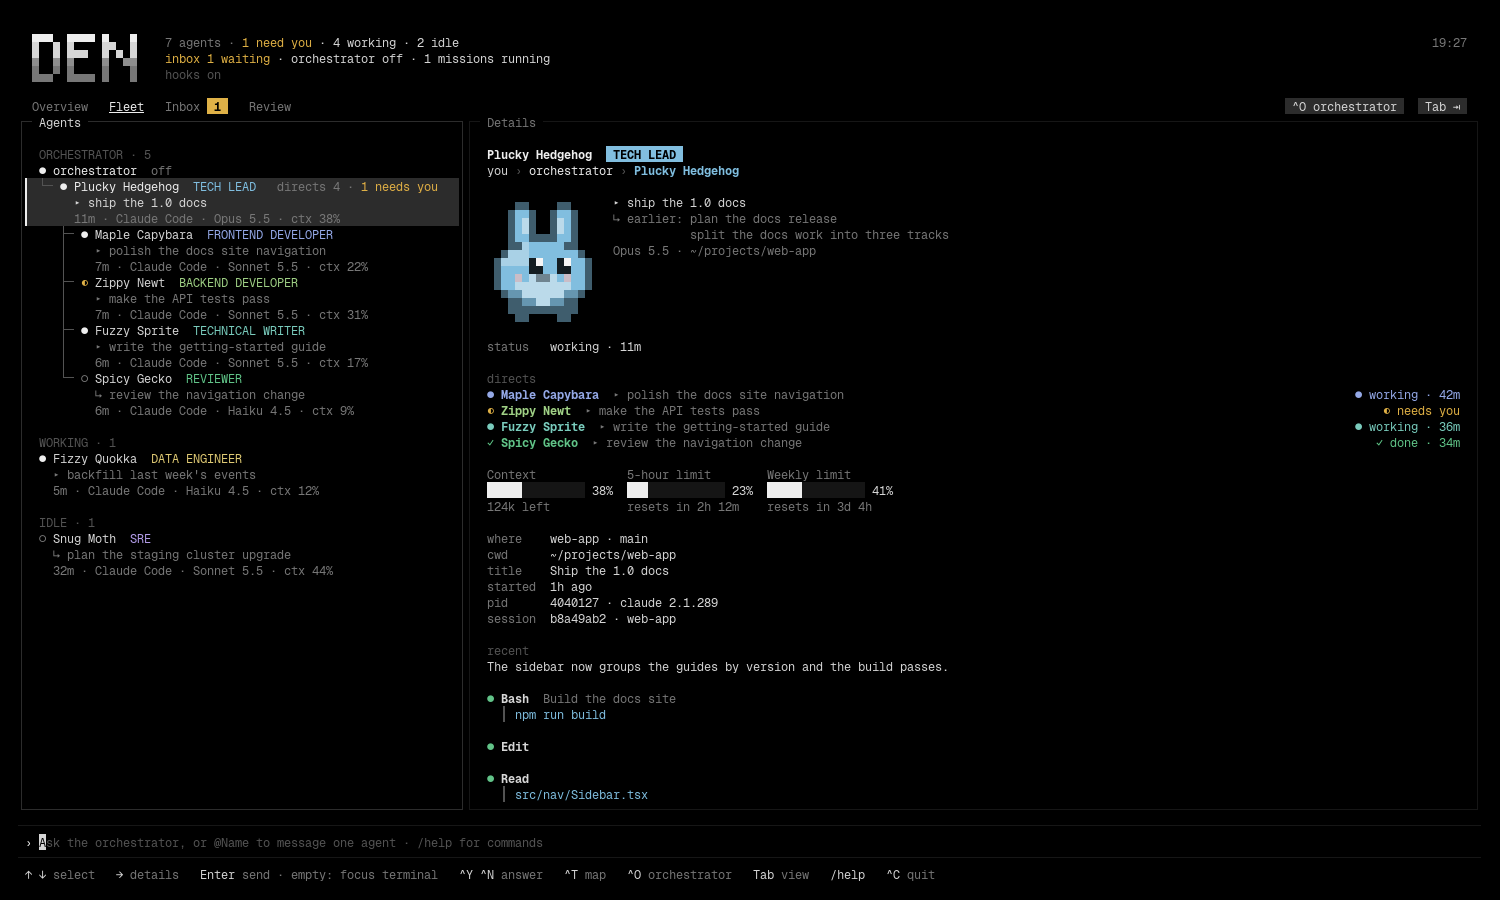Select Fizzy Quokka in the Agents list
The height and width of the screenshot is (900, 1500).
(242, 475)
